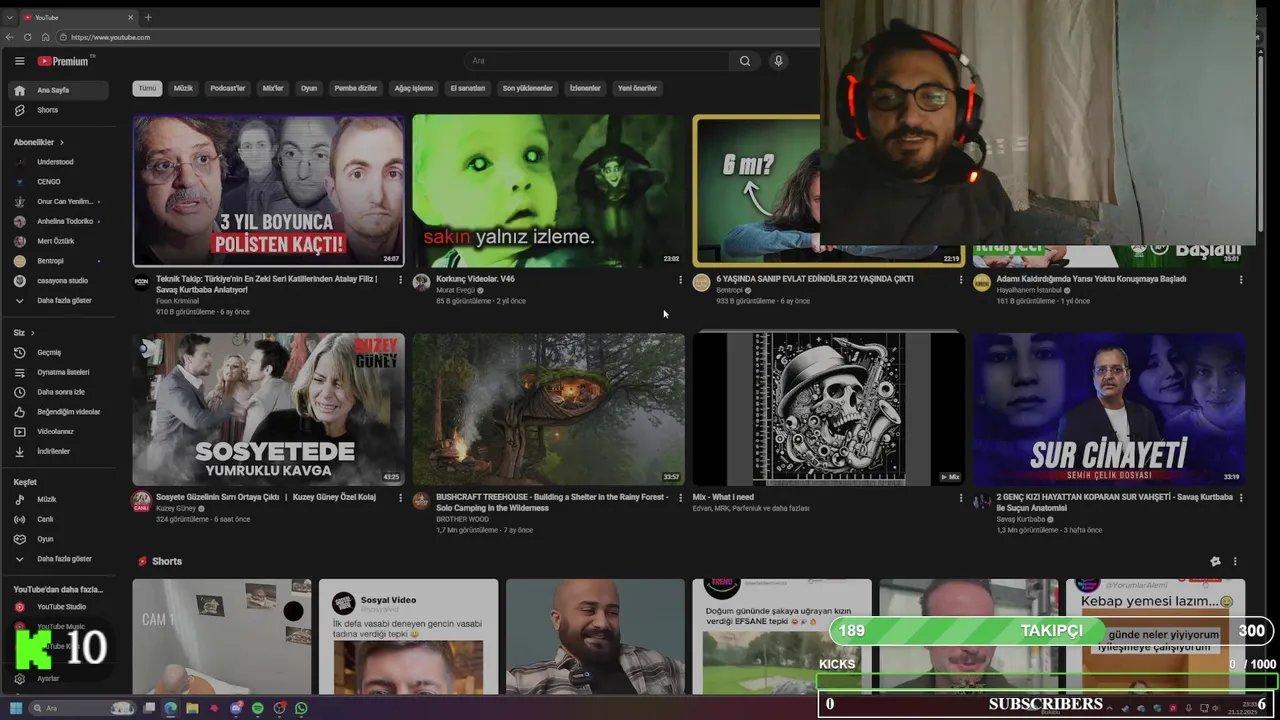Screen dimensions: 1280x720
Task: Open Kuzey Güney channel avatar
Action: (x=142, y=501)
